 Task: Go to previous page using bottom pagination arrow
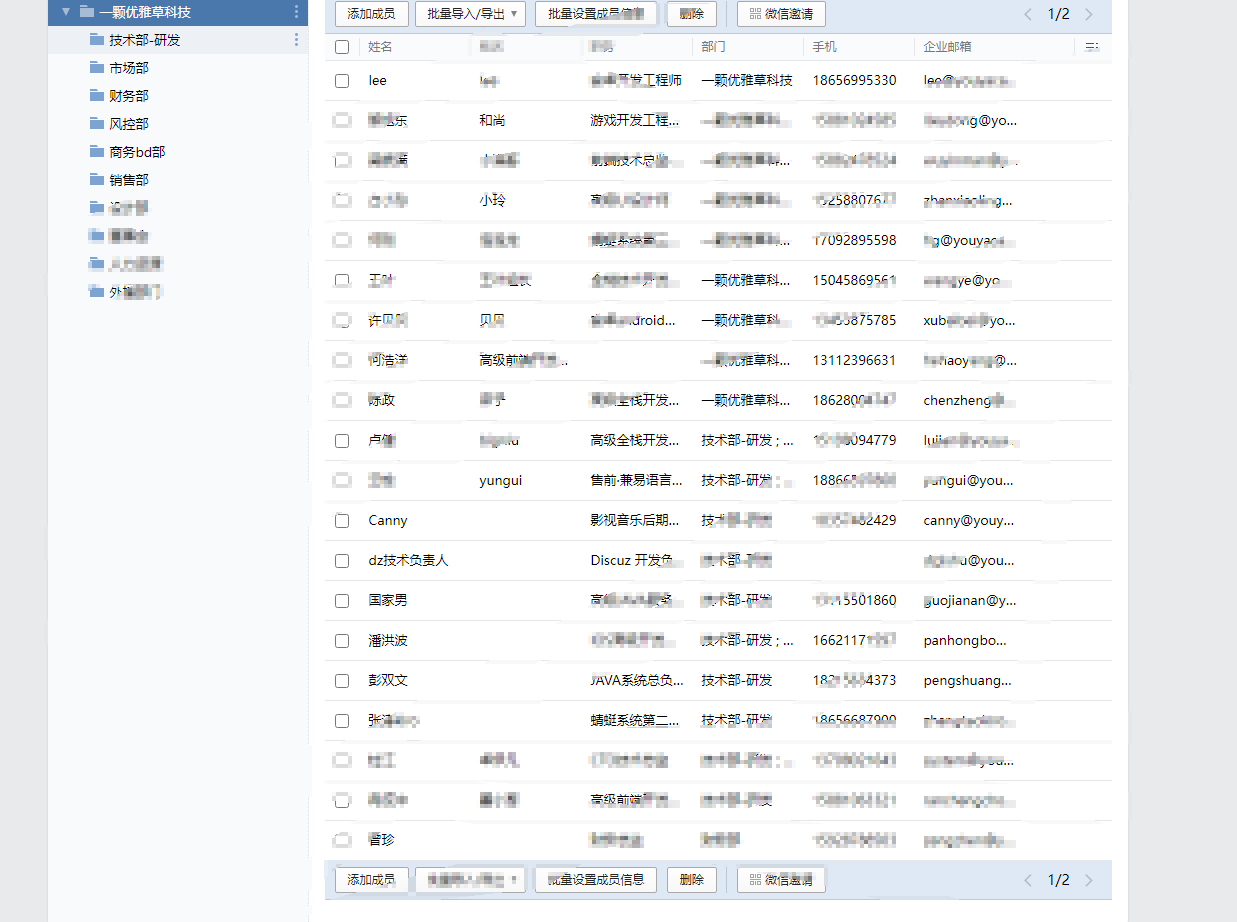1028,880
